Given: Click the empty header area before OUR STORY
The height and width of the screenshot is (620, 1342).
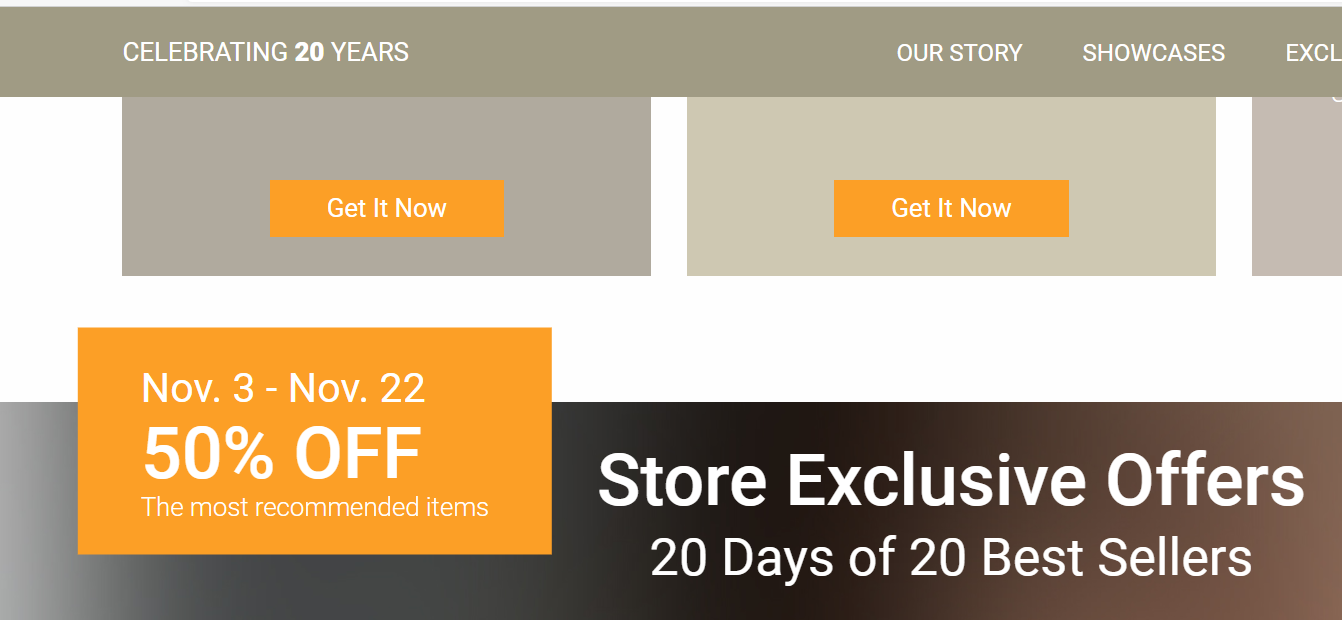Looking at the screenshot, I should [x=650, y=52].
